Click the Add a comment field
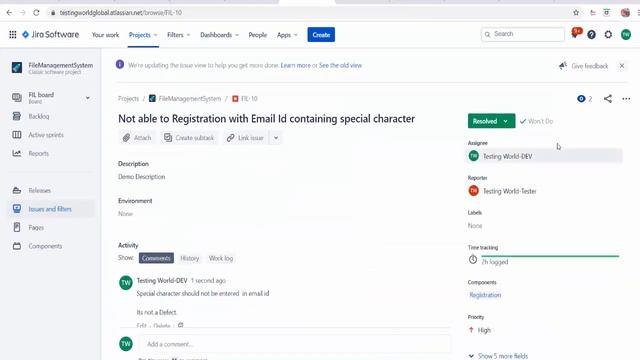 point(296,344)
